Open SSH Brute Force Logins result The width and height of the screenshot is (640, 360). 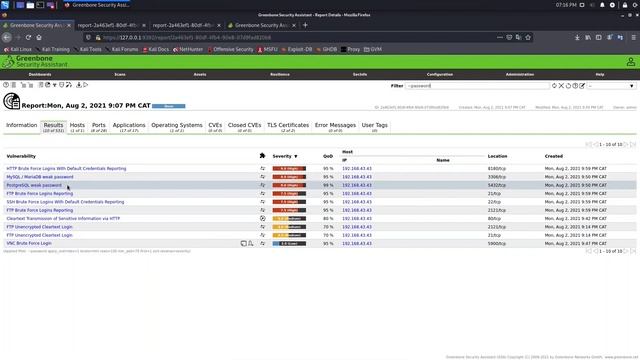pyautogui.click(x=65, y=202)
